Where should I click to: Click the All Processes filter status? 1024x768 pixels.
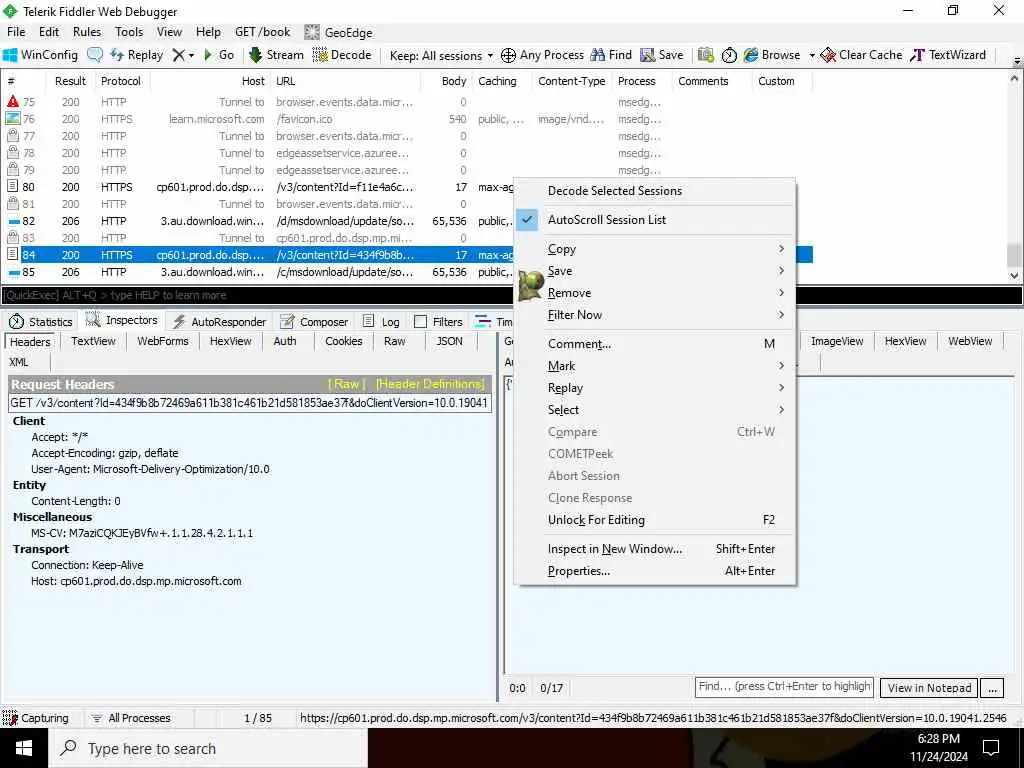130,718
